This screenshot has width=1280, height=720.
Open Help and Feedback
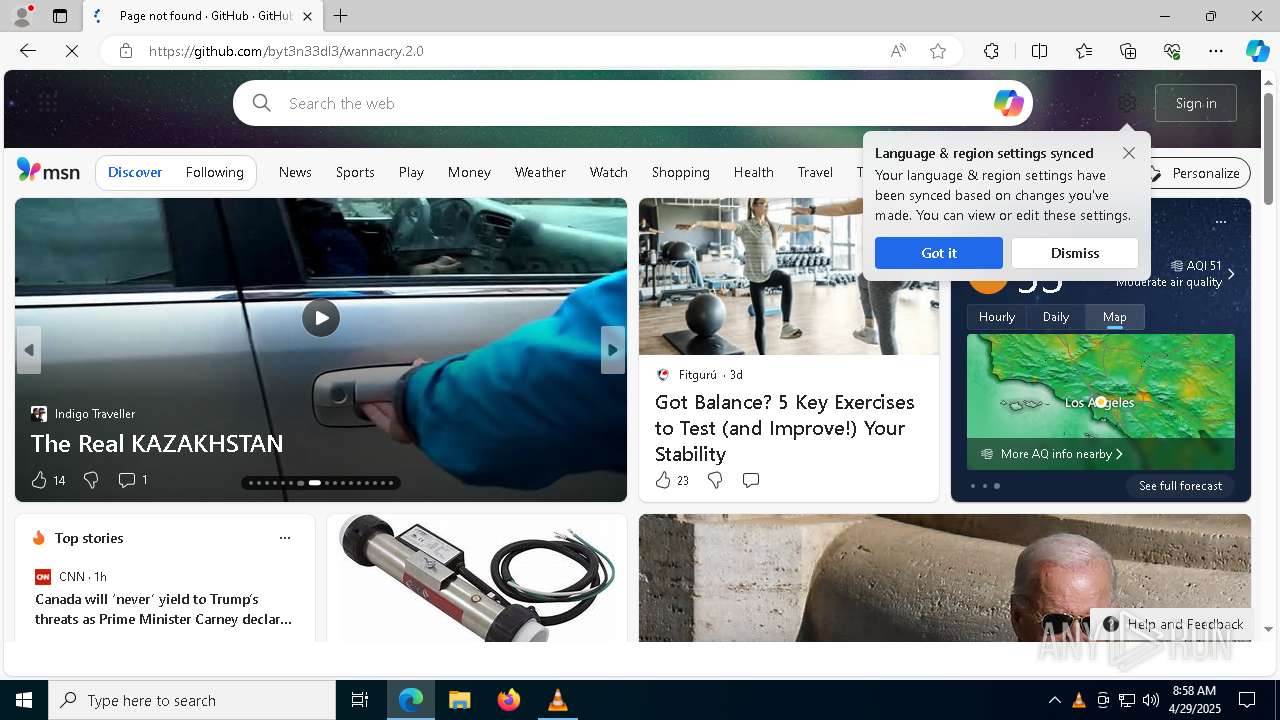point(1173,624)
